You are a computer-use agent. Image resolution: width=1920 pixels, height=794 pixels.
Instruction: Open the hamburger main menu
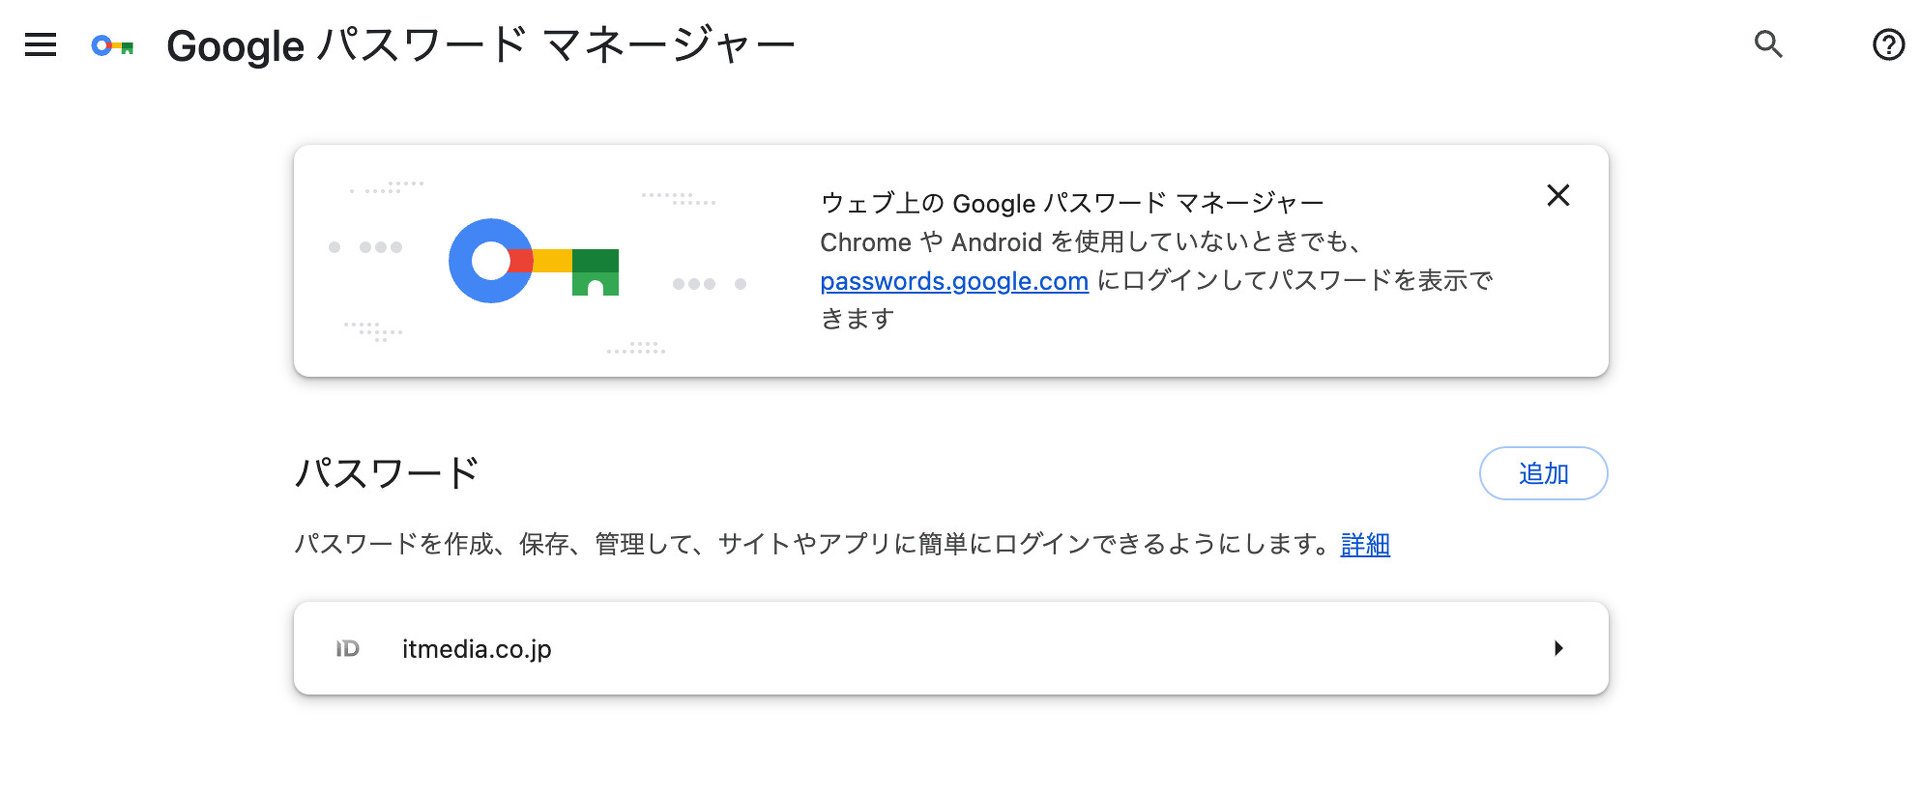[40, 45]
